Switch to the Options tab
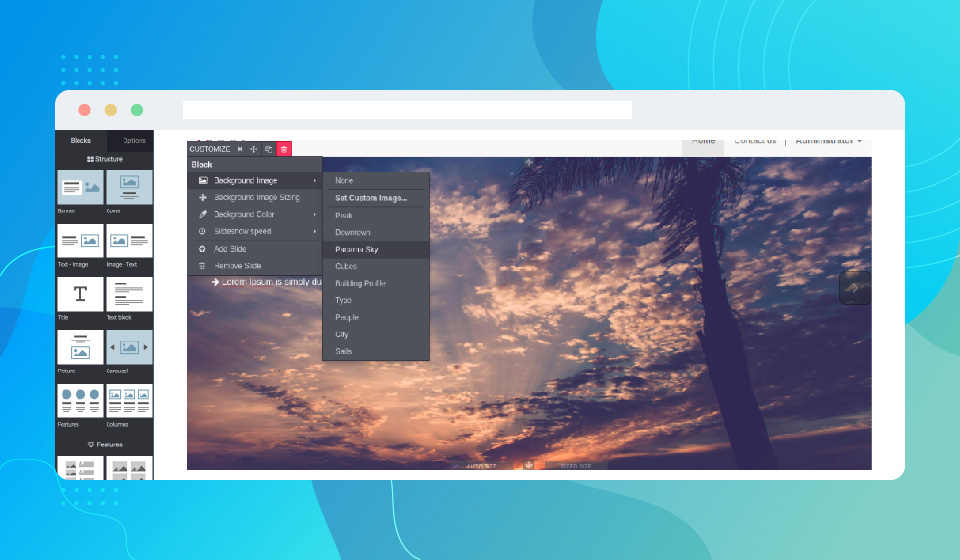The image size is (960, 560). coord(133,141)
